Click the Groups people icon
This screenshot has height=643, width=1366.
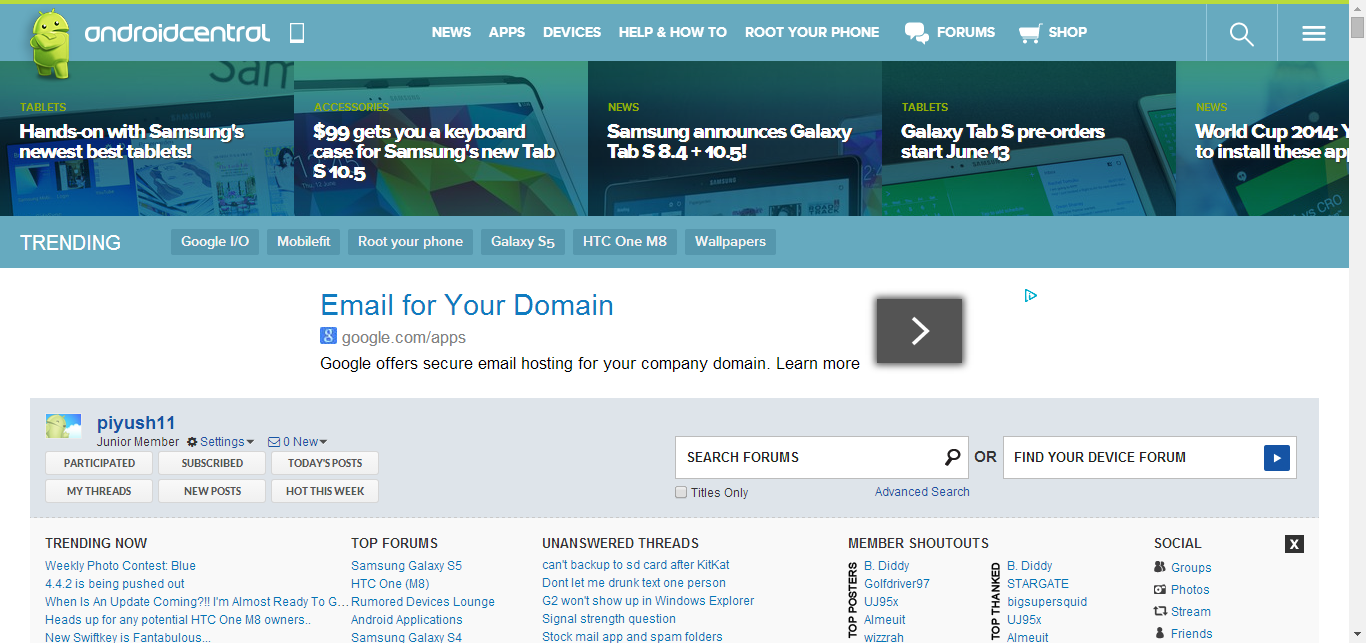pos(1160,567)
